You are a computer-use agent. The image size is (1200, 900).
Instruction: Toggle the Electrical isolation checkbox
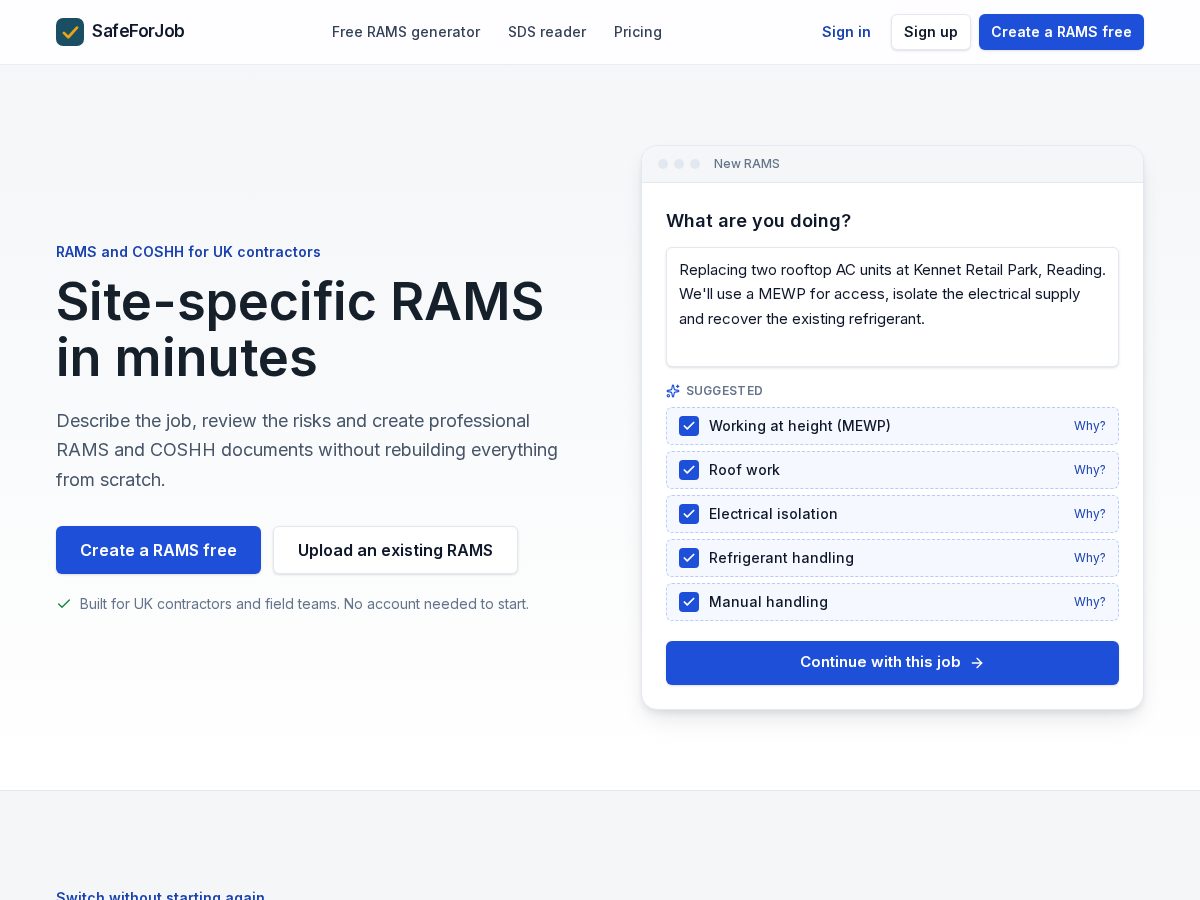(x=689, y=514)
